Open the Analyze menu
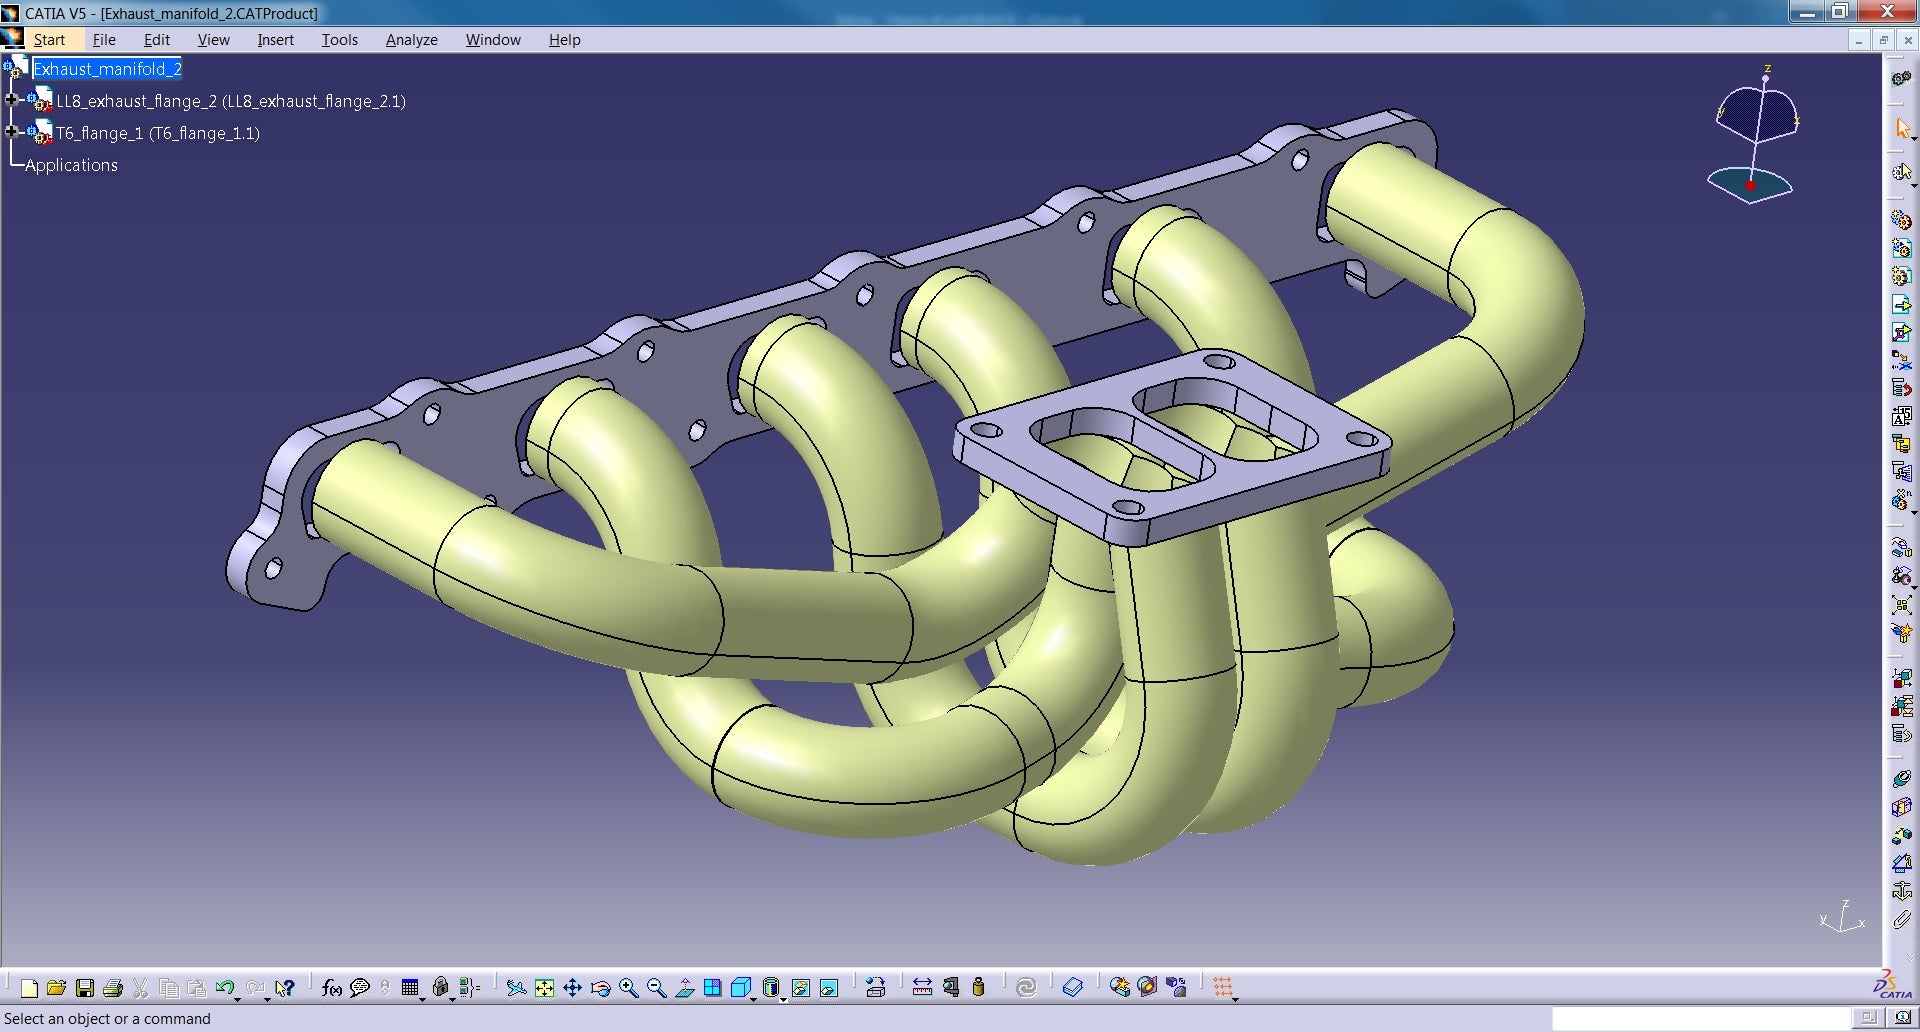This screenshot has width=1920, height=1032. [x=412, y=40]
